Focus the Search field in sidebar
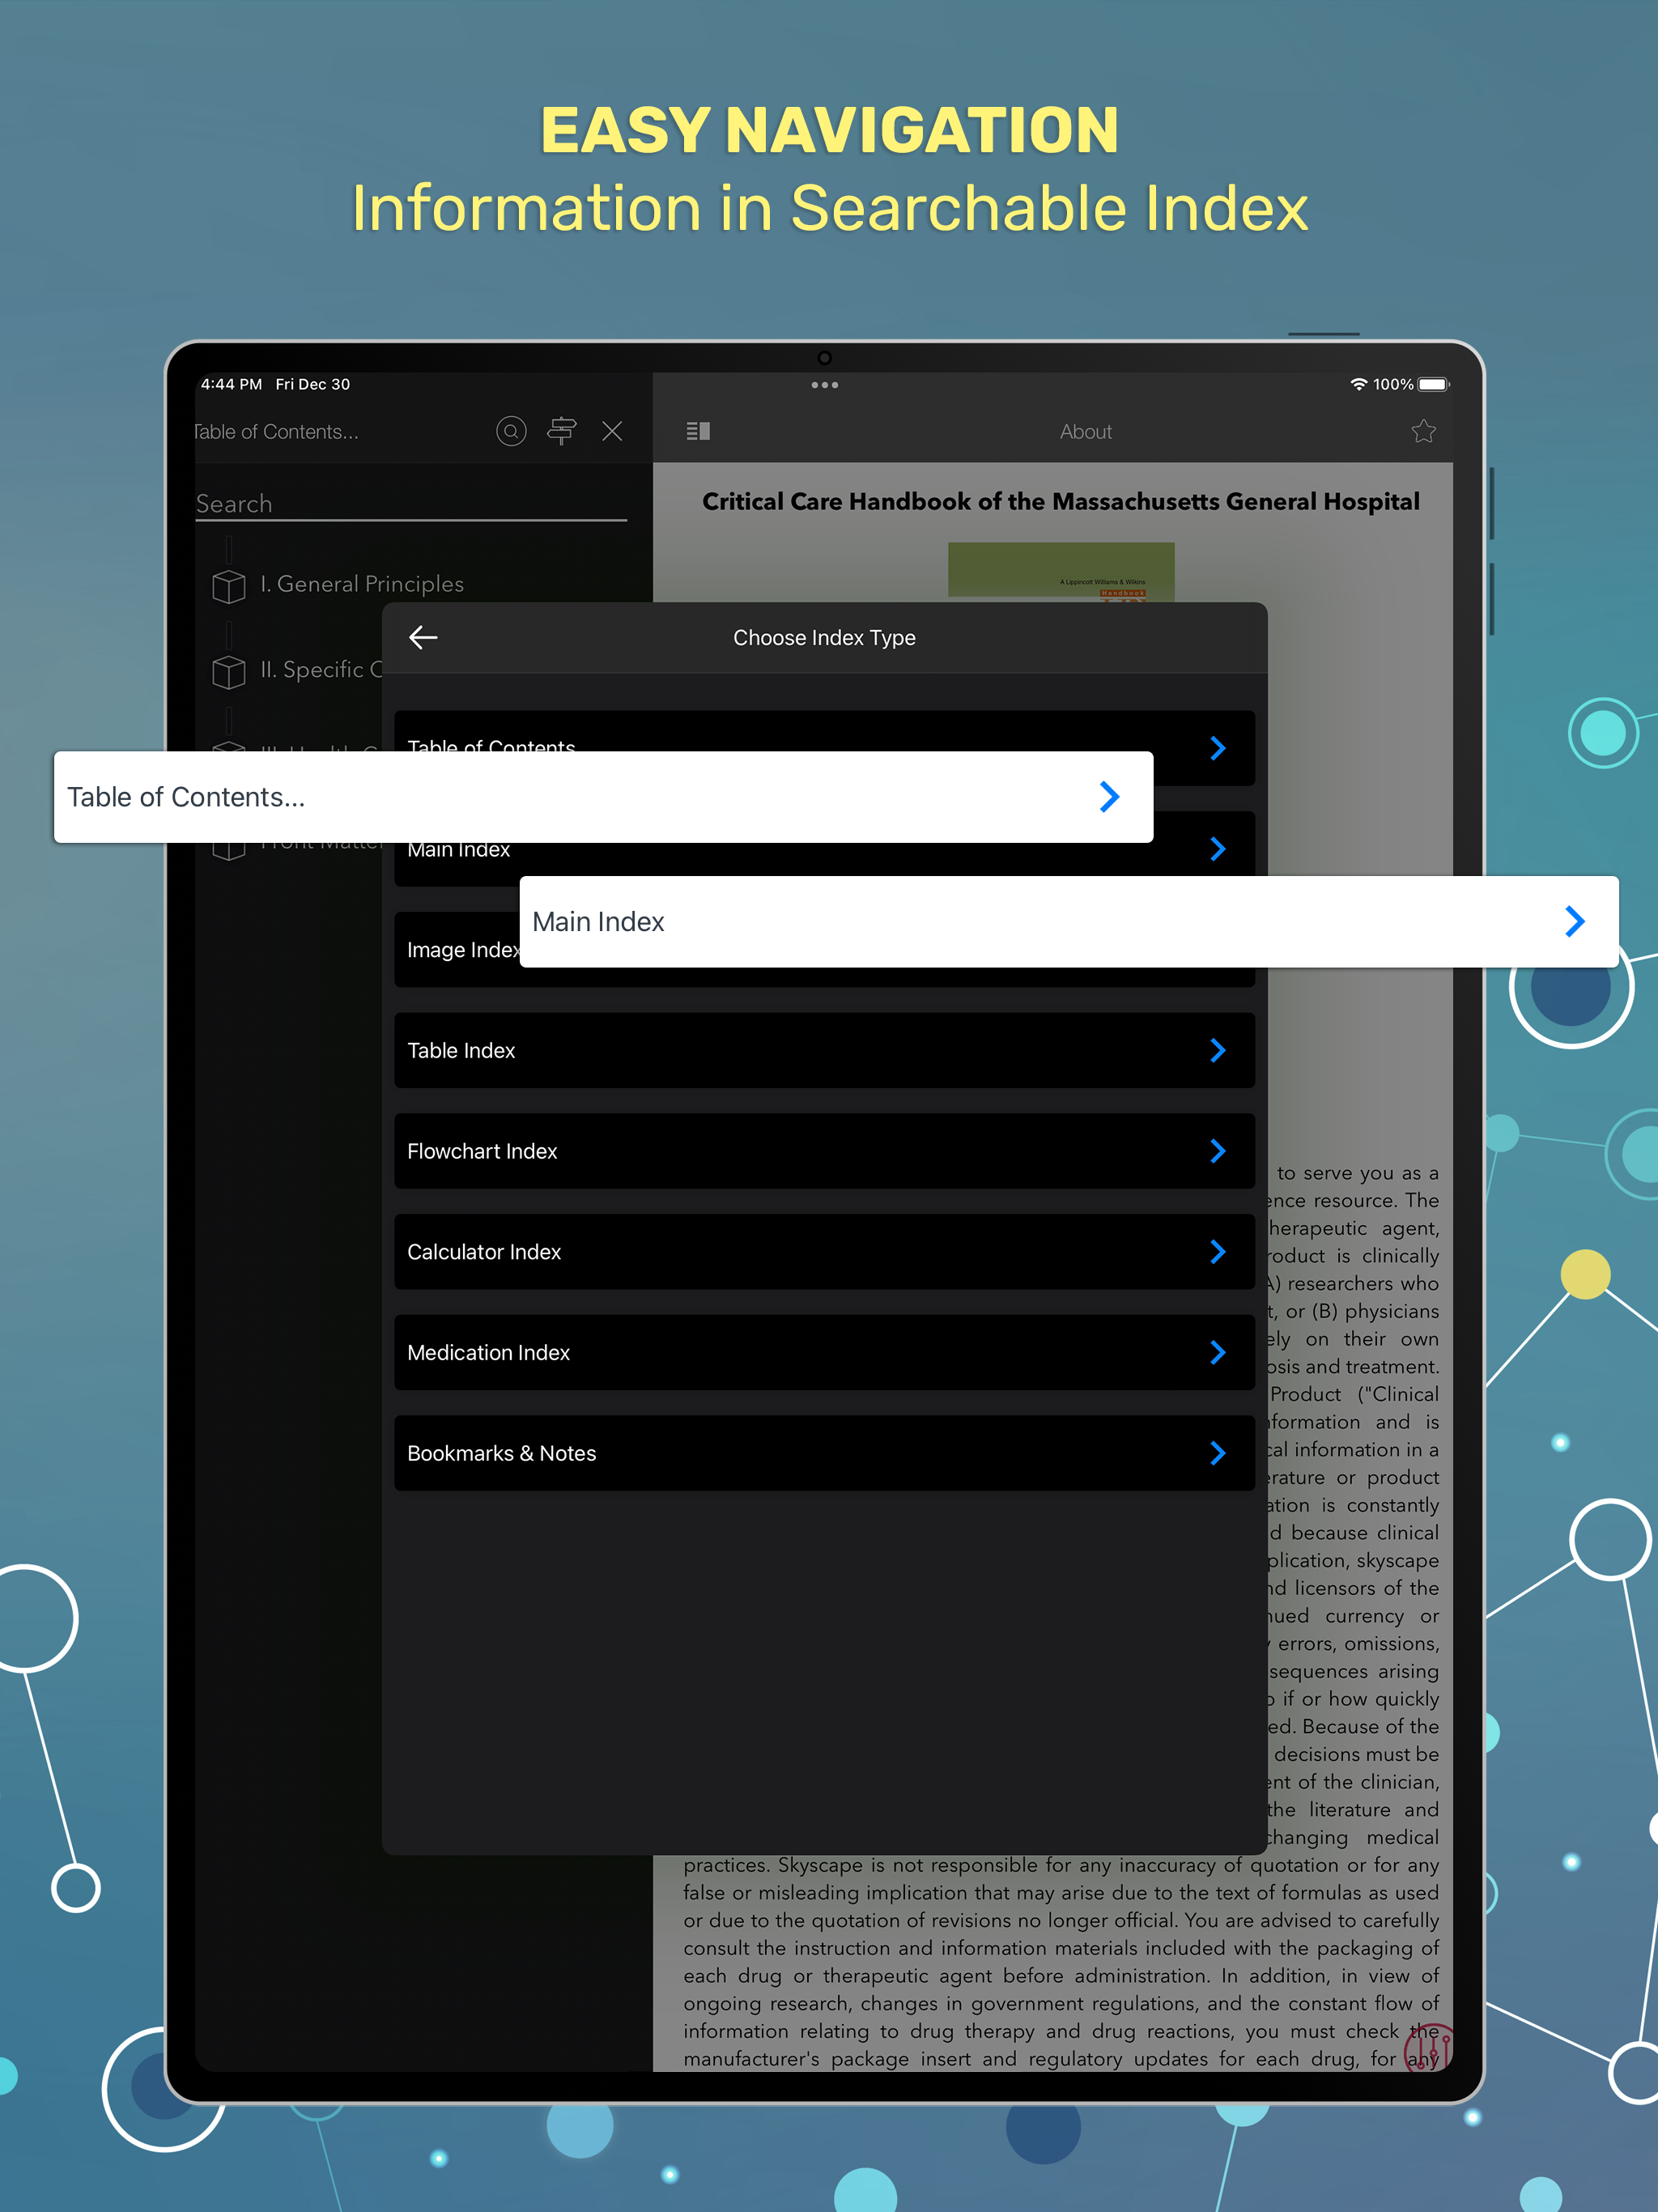 411,504
